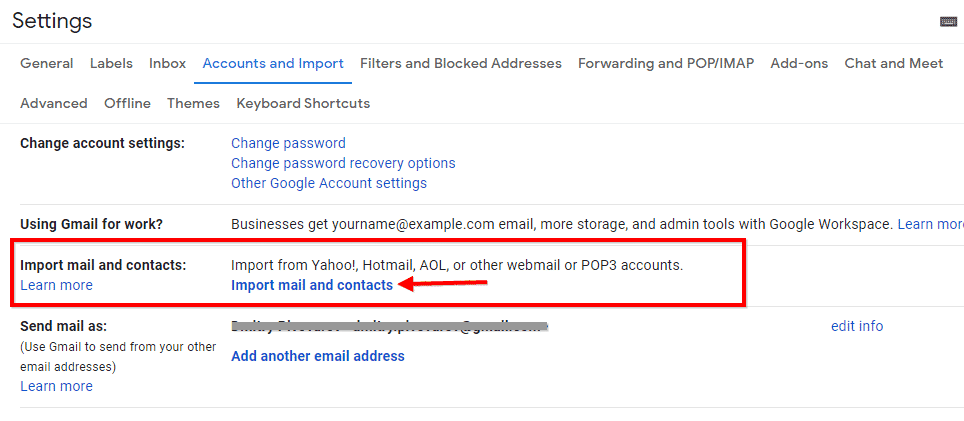Open the Chat and Meet tab

[x=894, y=63]
